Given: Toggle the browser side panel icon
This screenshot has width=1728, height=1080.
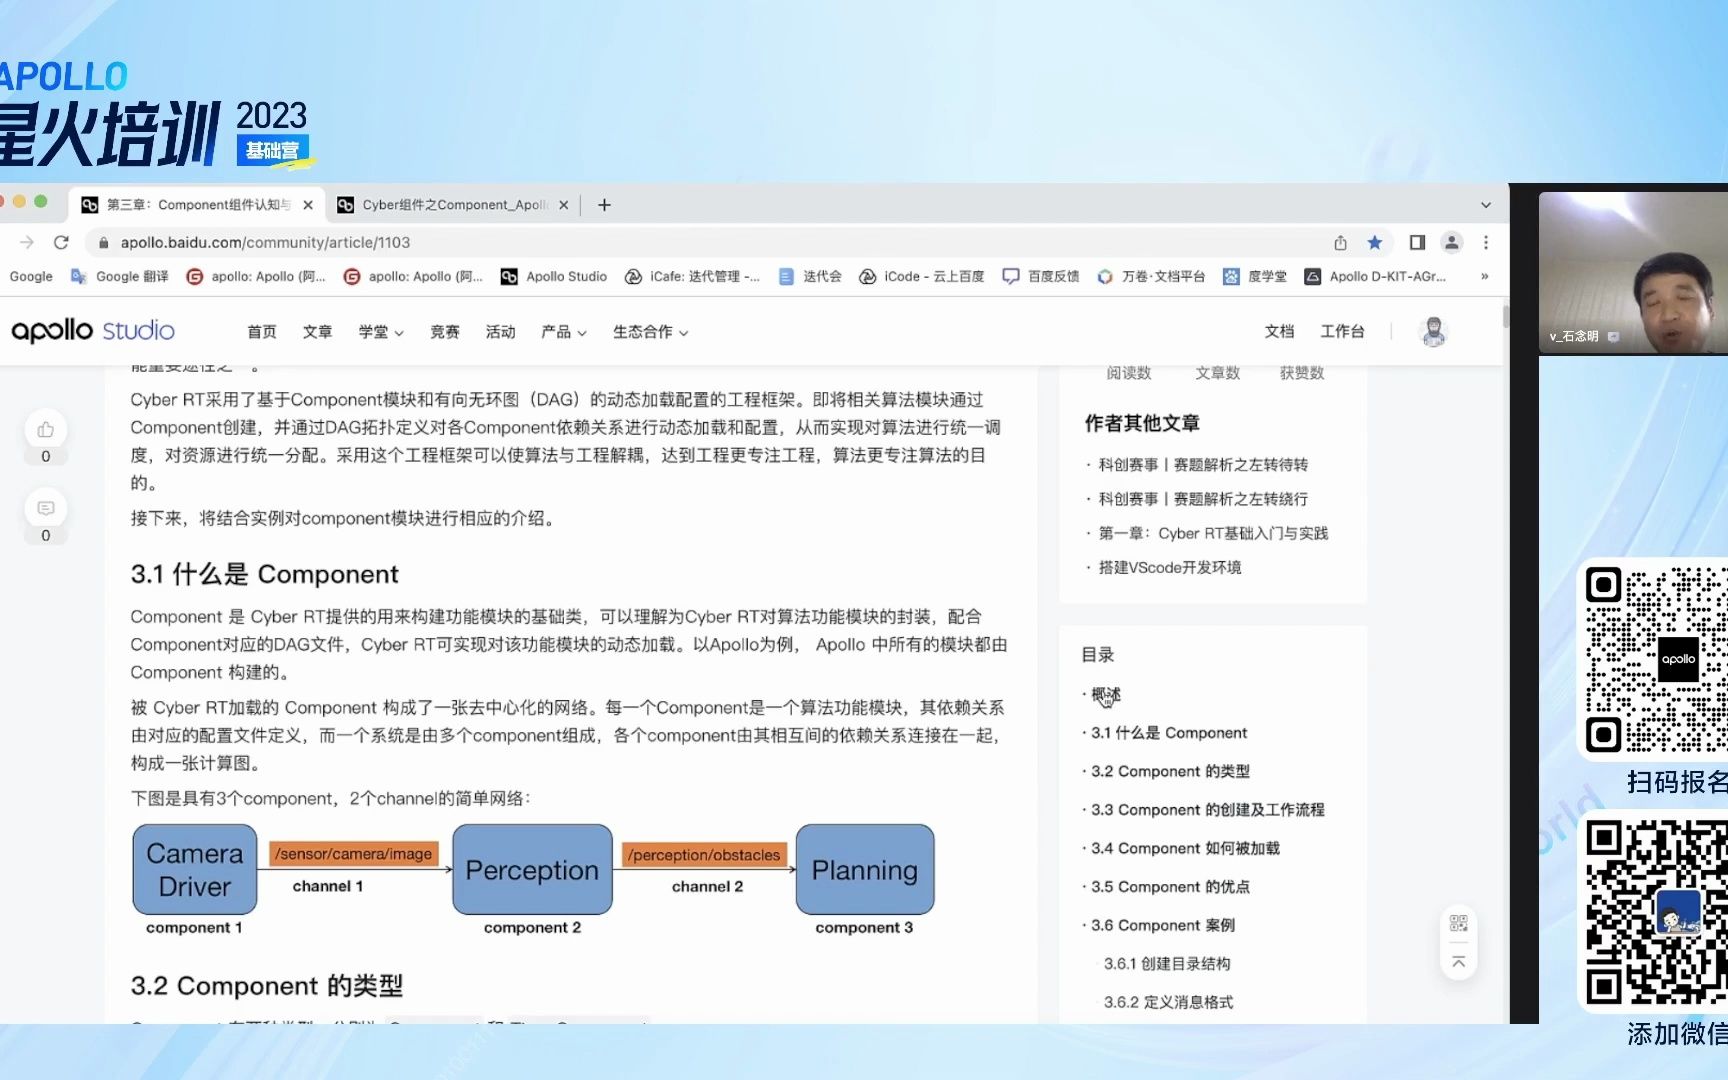Looking at the screenshot, I should (1417, 242).
